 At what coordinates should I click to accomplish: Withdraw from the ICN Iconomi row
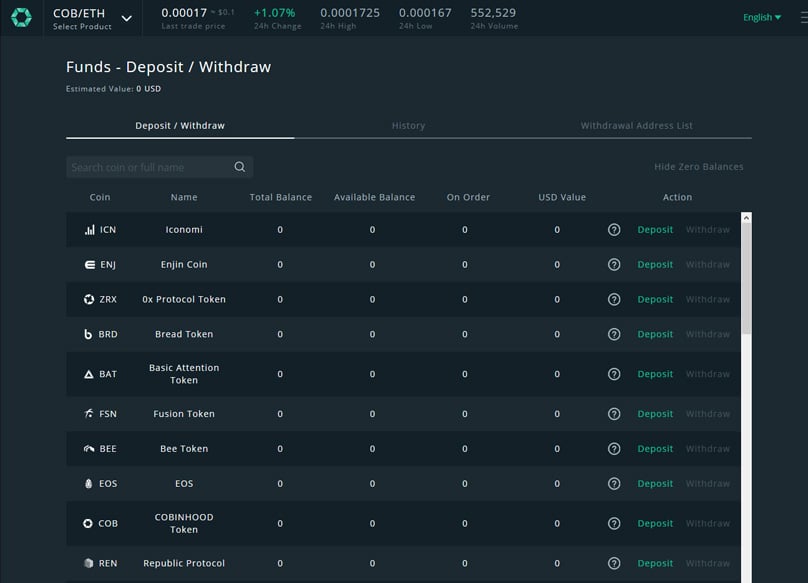[x=708, y=229]
